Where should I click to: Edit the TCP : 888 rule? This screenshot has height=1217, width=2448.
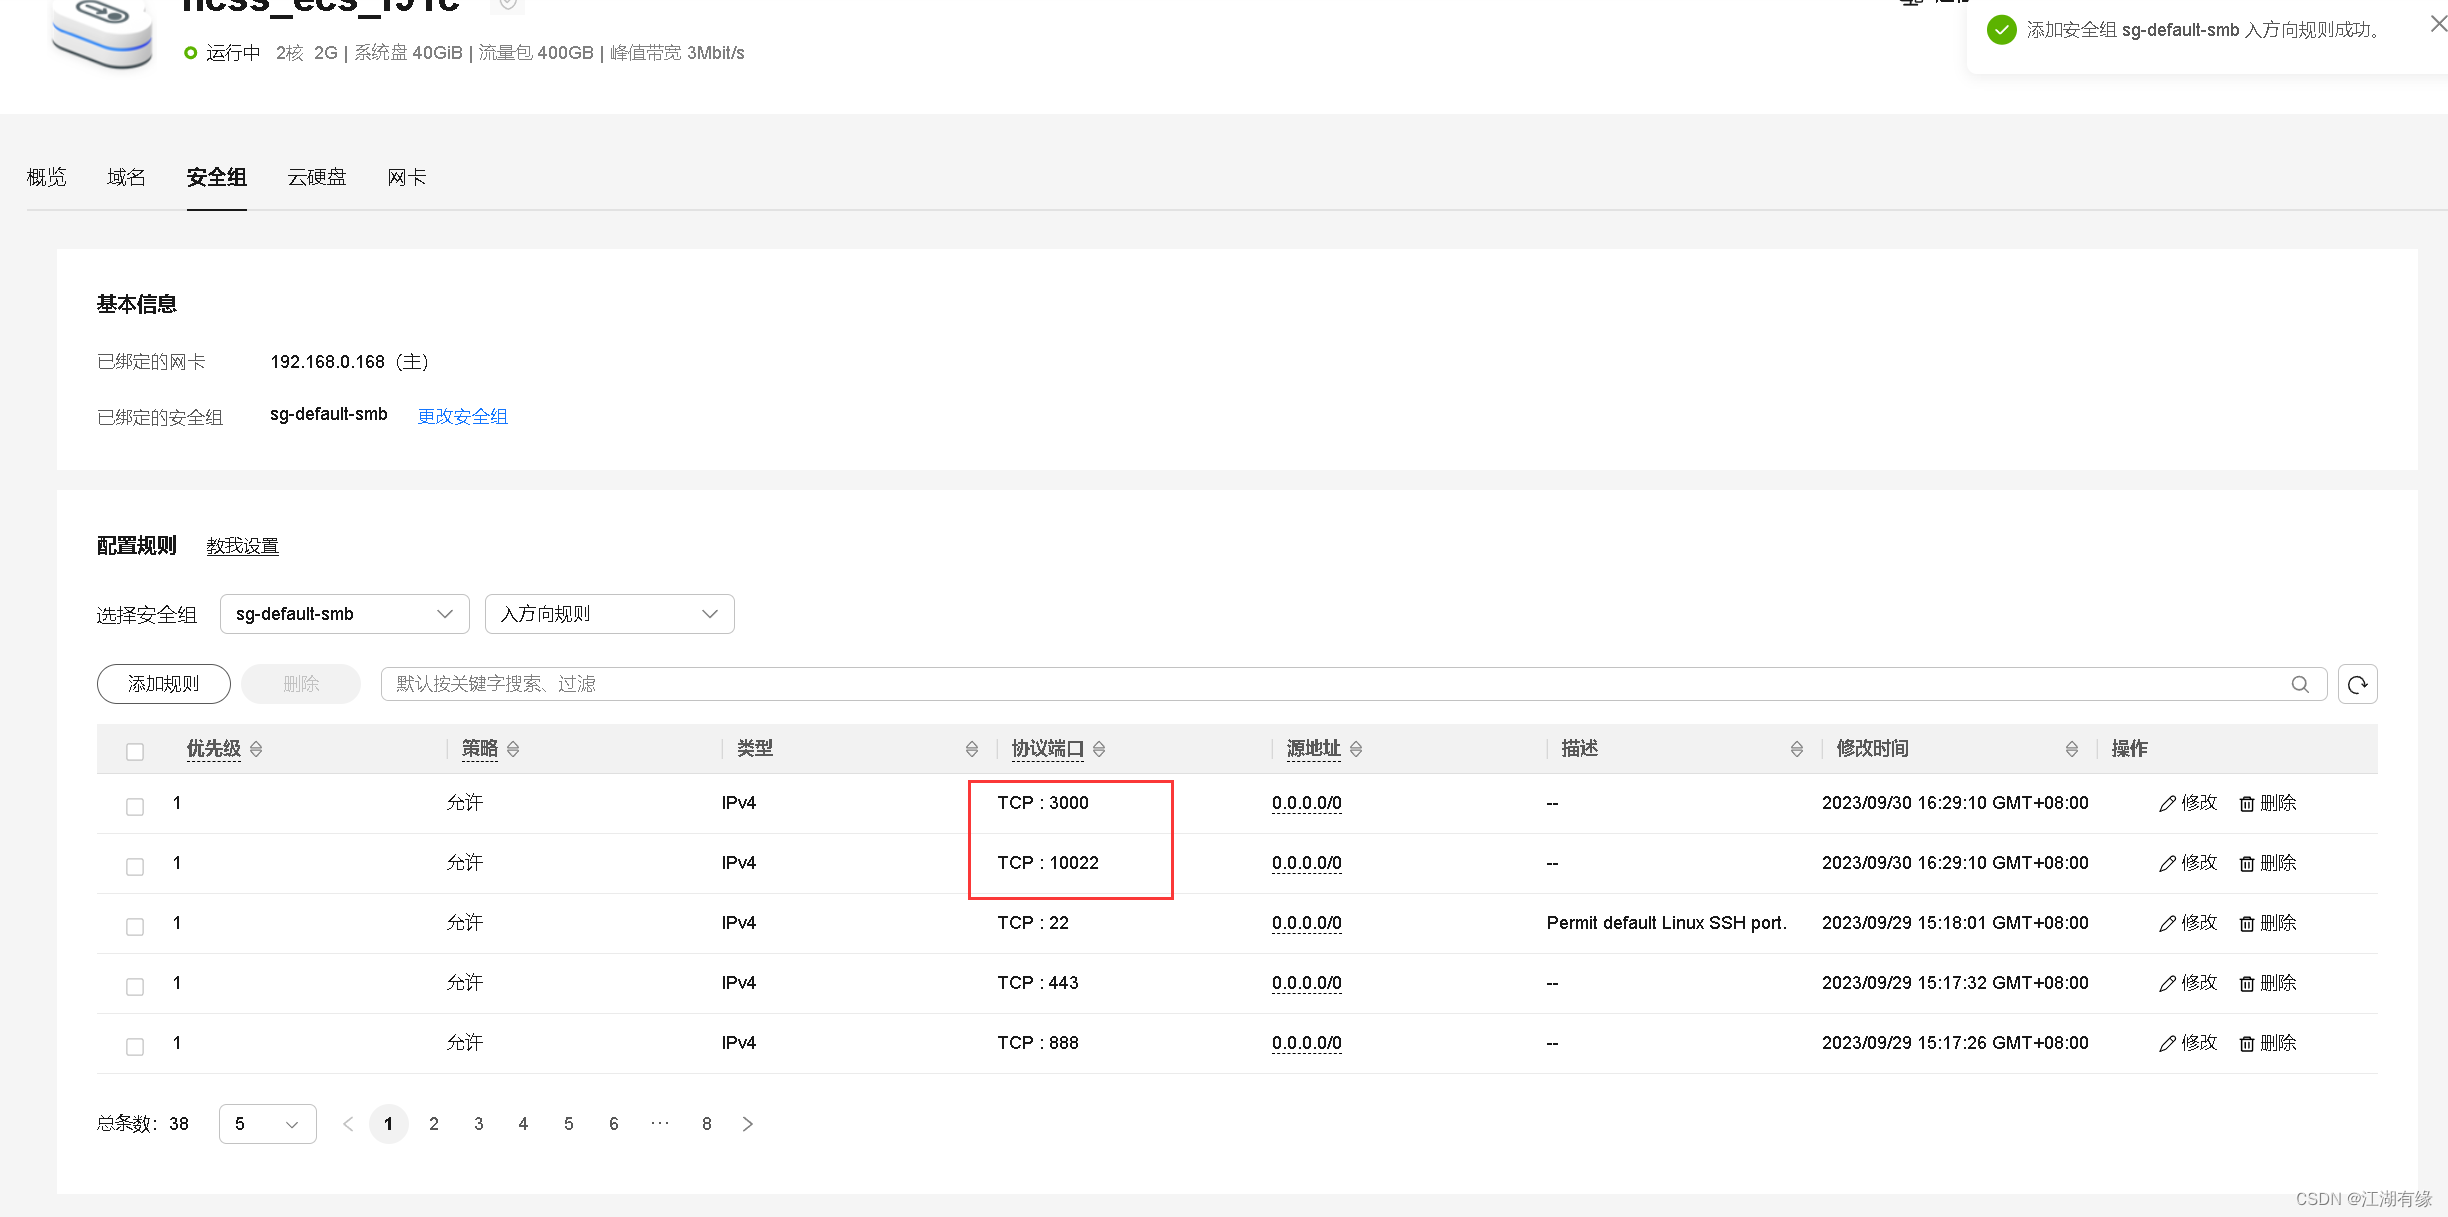point(2188,1043)
